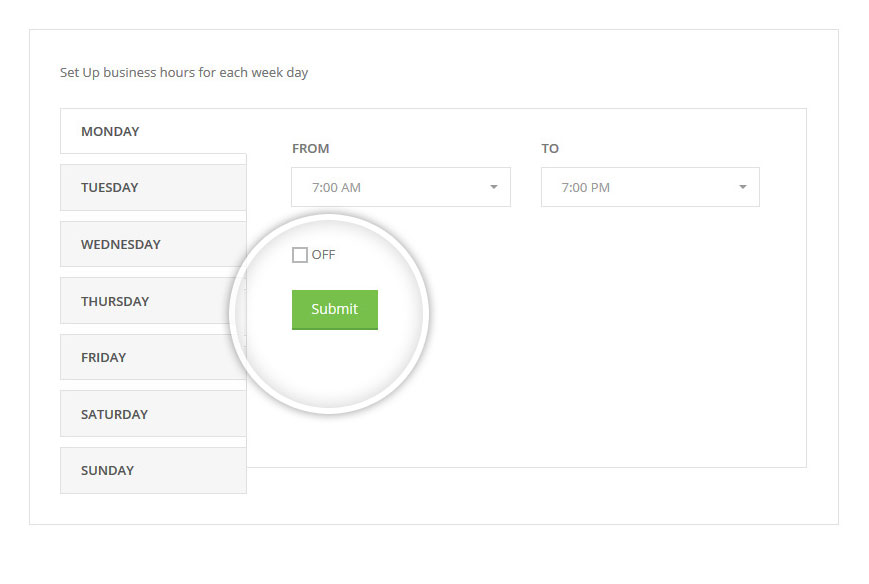Open the FROM time dropdown
This screenshot has width=869, height=584.
pyautogui.click(x=400, y=187)
